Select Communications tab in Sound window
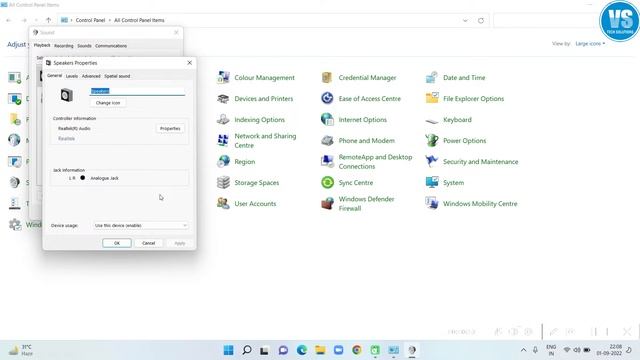The width and height of the screenshot is (640, 360). 111,46
